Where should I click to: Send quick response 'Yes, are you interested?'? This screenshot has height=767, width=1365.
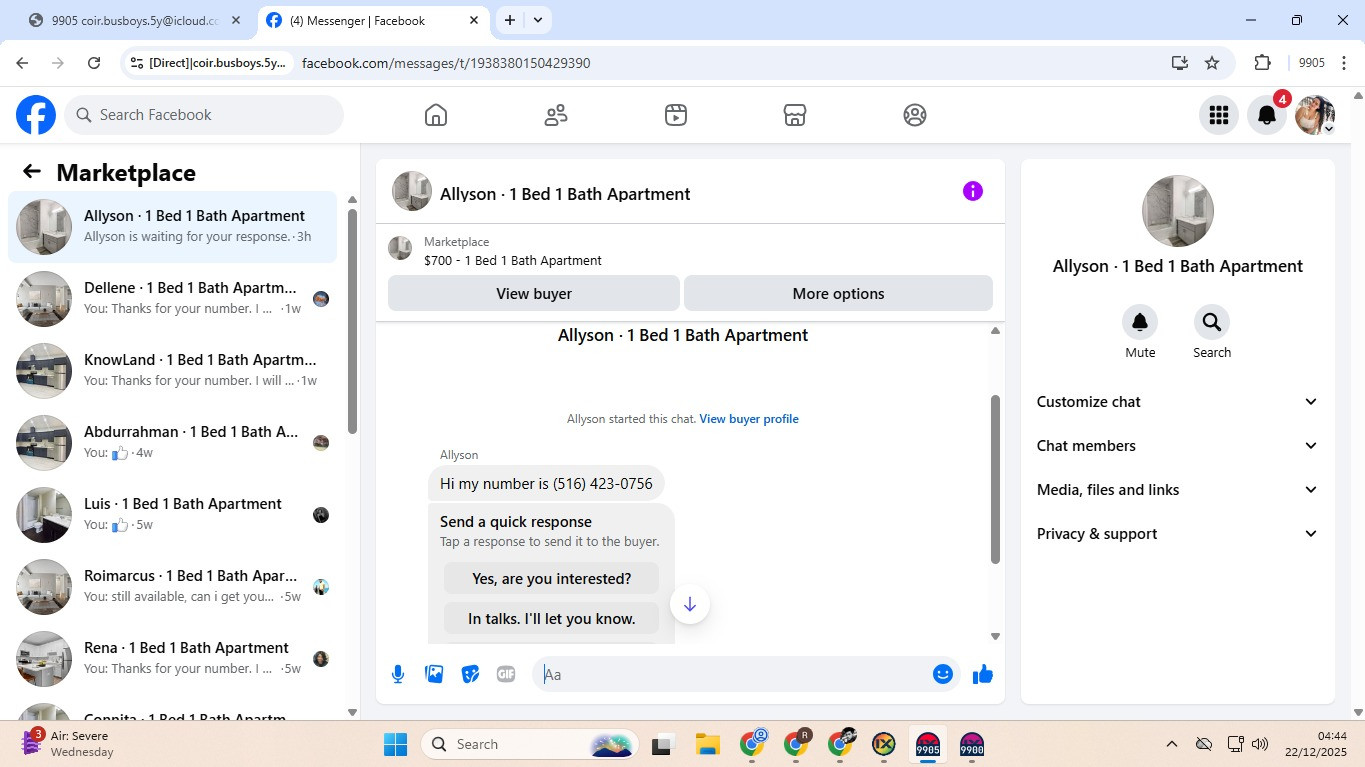point(552,578)
